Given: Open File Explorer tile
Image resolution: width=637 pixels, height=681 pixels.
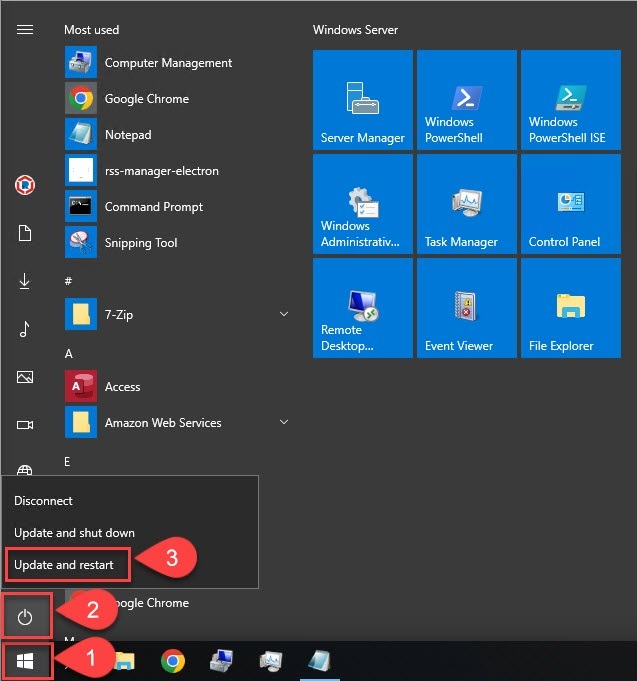Looking at the screenshot, I should click(x=570, y=308).
